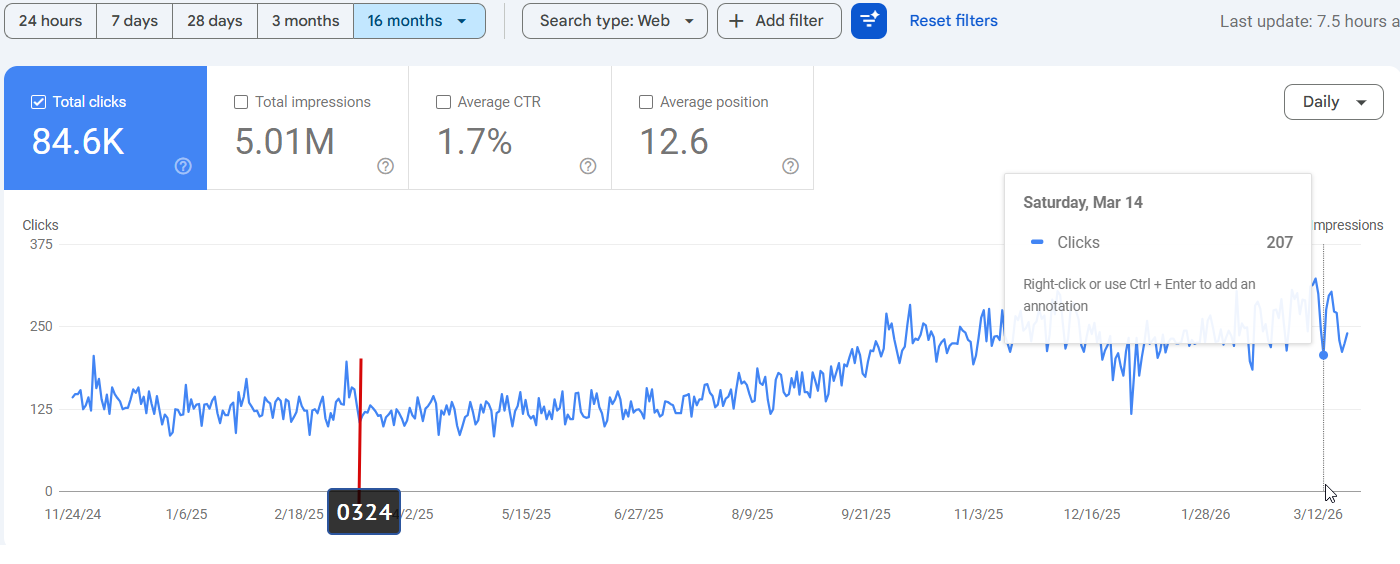Open help icon on Average position card
The width and height of the screenshot is (1400, 564).
(790, 166)
